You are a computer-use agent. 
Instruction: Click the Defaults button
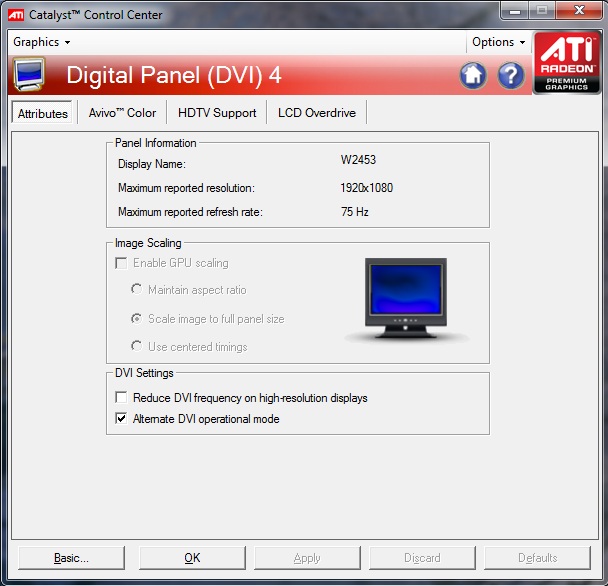(537, 558)
